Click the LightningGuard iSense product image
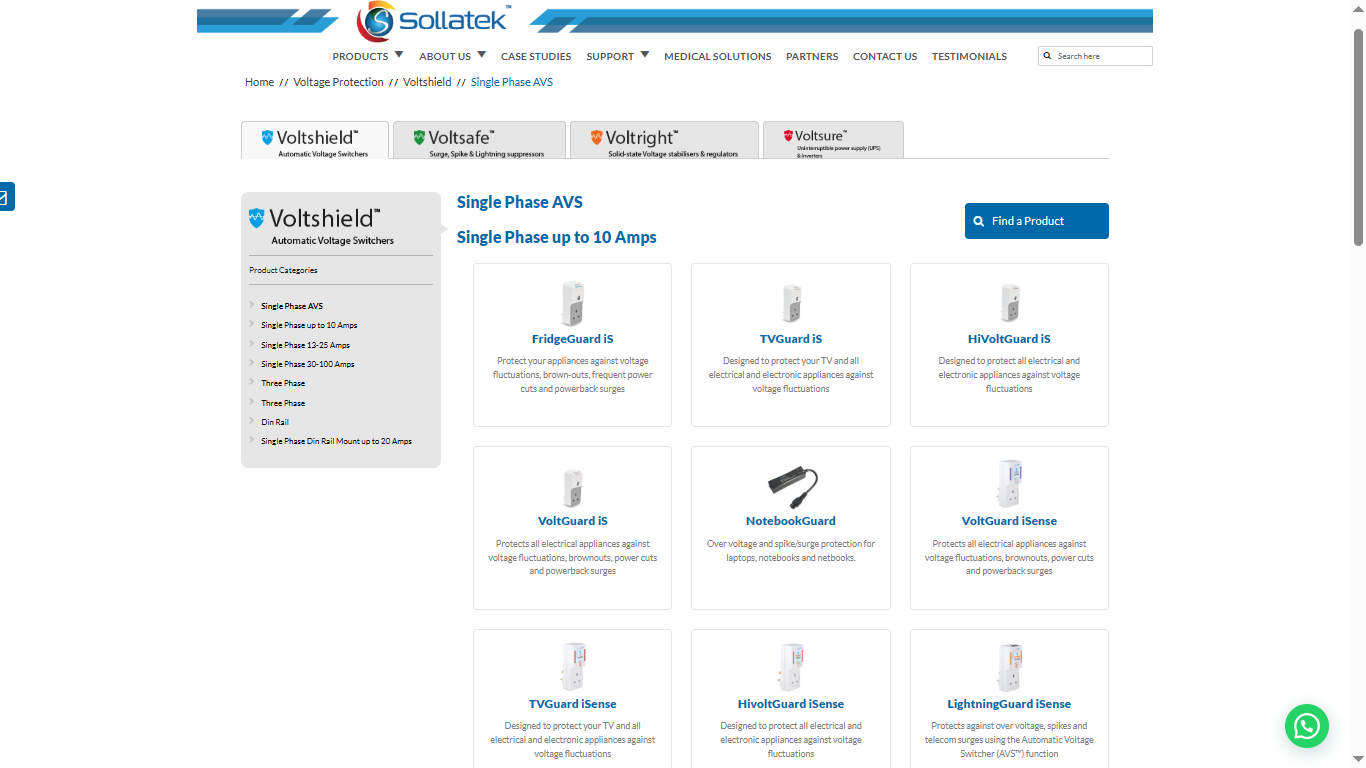 [x=1008, y=668]
